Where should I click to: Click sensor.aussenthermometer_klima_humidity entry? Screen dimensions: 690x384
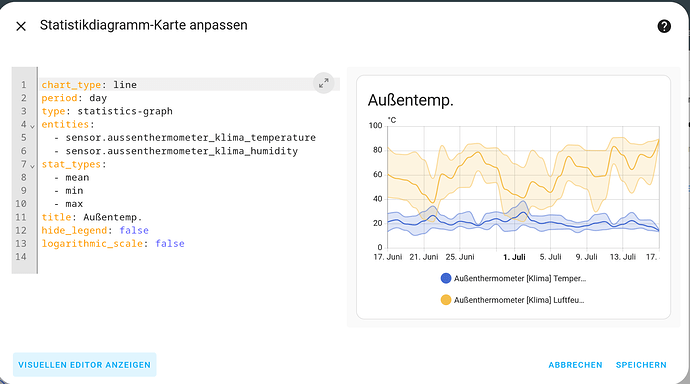(182, 151)
